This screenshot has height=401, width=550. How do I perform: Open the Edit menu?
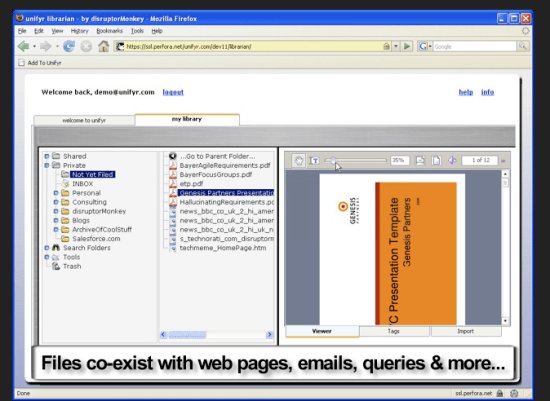coord(39,31)
